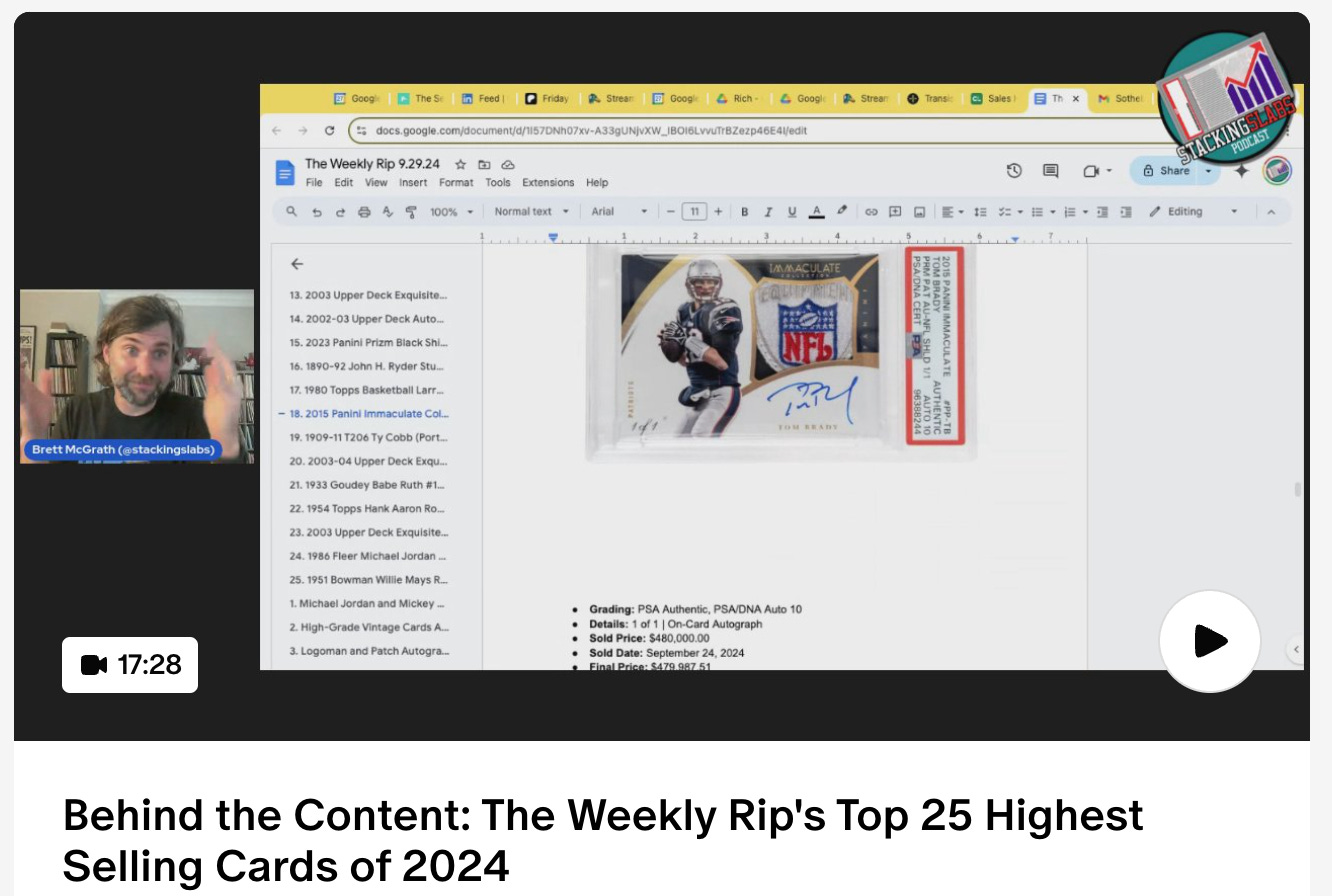The width and height of the screenshot is (1332, 896).
Task: Open the comments icon in the header
Action: click(1050, 171)
